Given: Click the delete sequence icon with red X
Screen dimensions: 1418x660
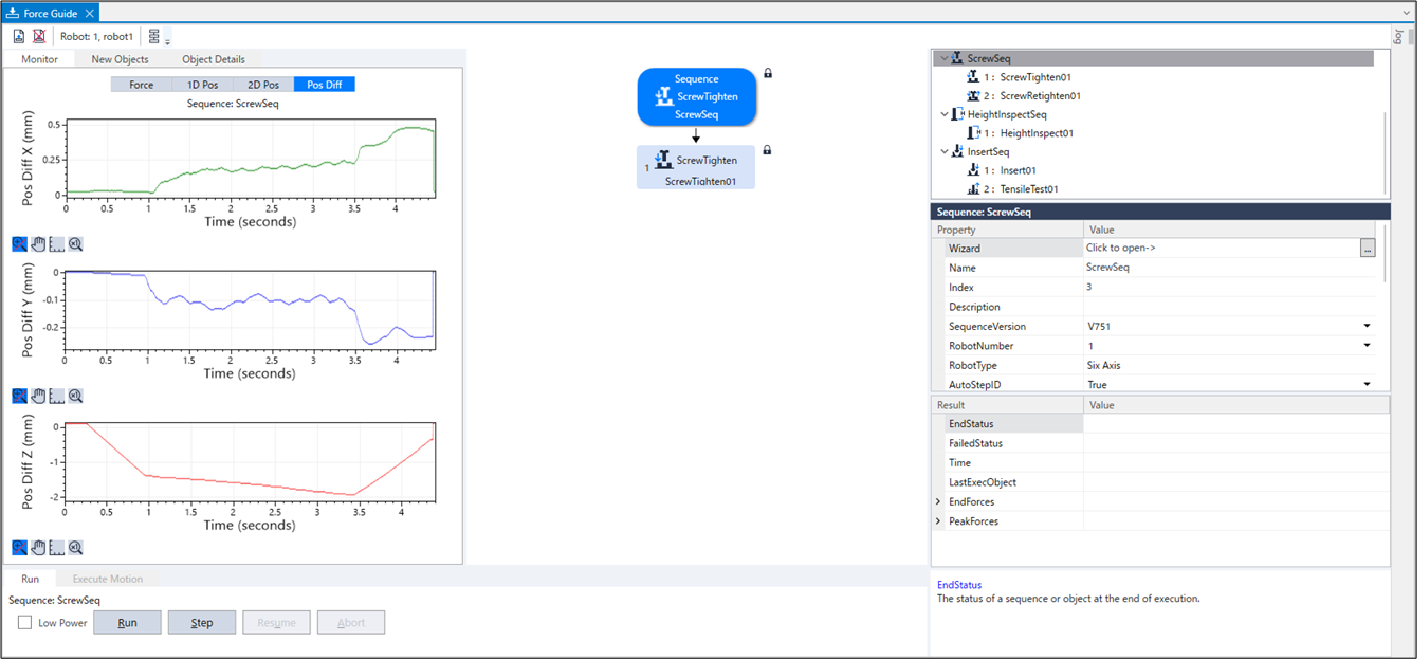Looking at the screenshot, I should pyautogui.click(x=39, y=36).
